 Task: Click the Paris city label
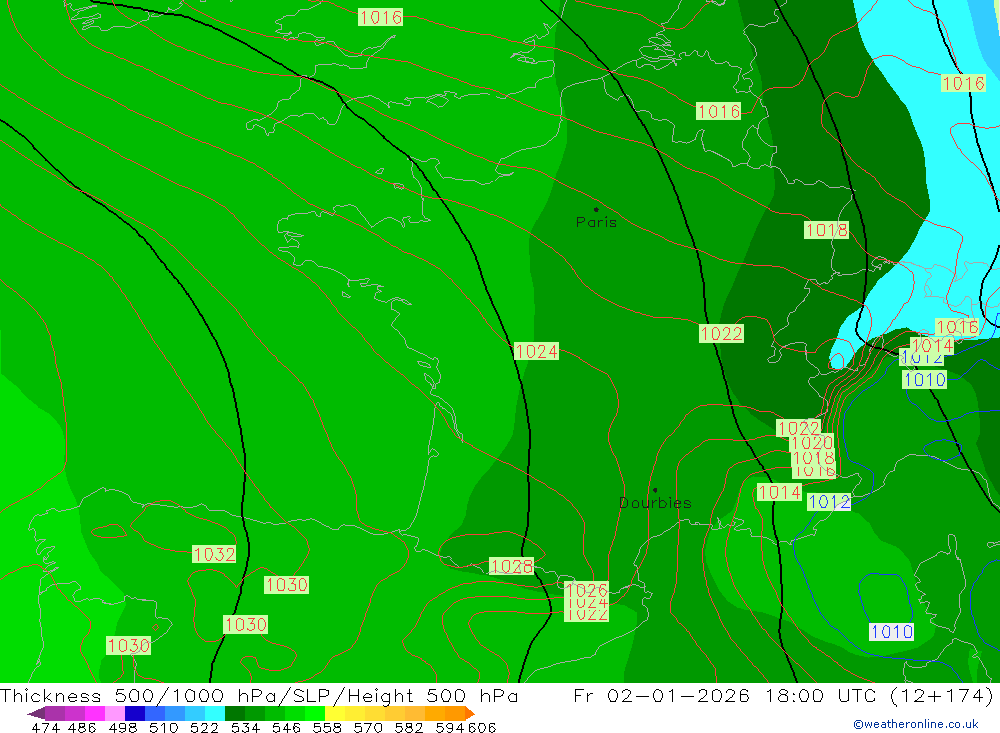click(596, 222)
